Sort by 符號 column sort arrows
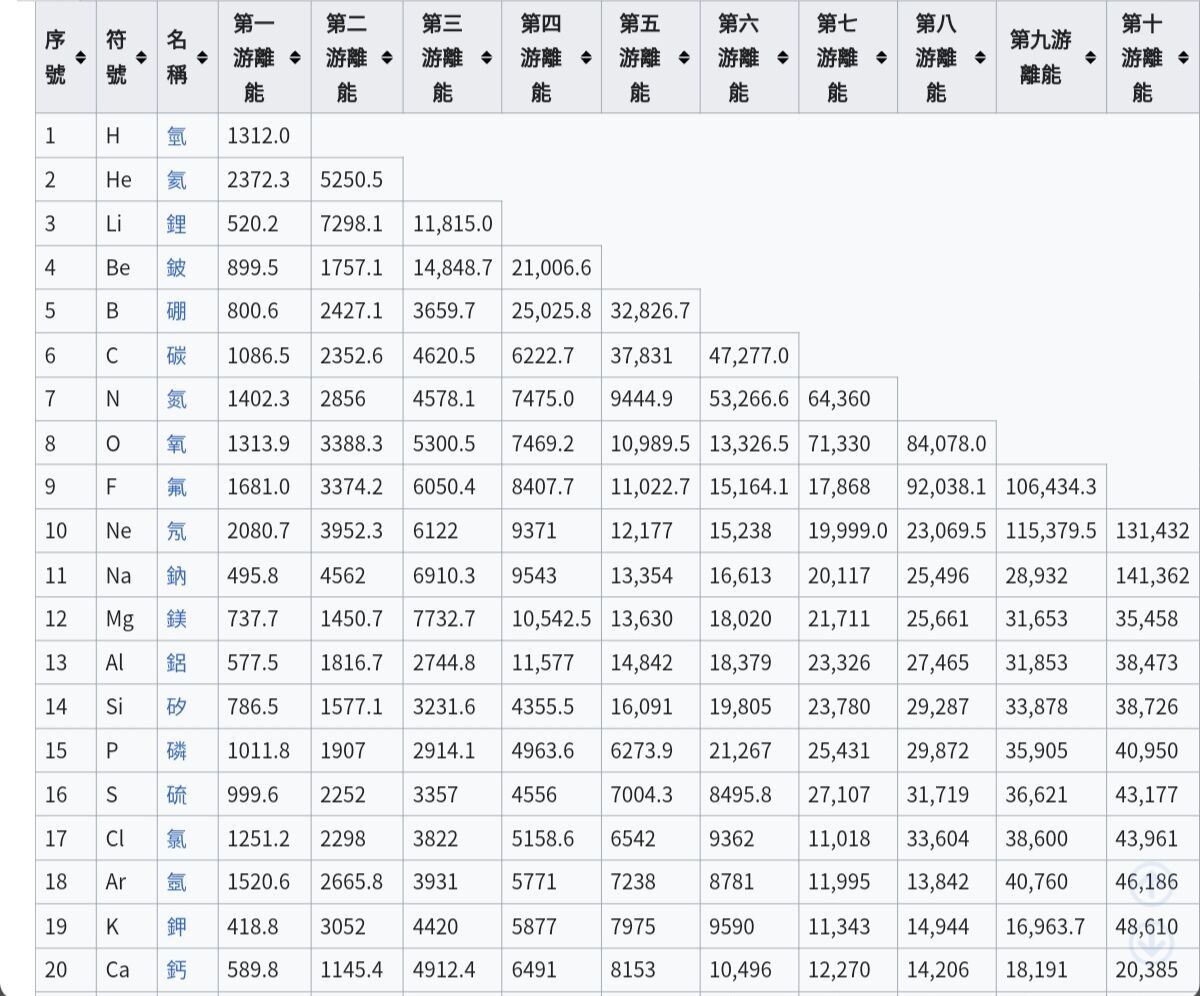1200x996 pixels. 141,58
